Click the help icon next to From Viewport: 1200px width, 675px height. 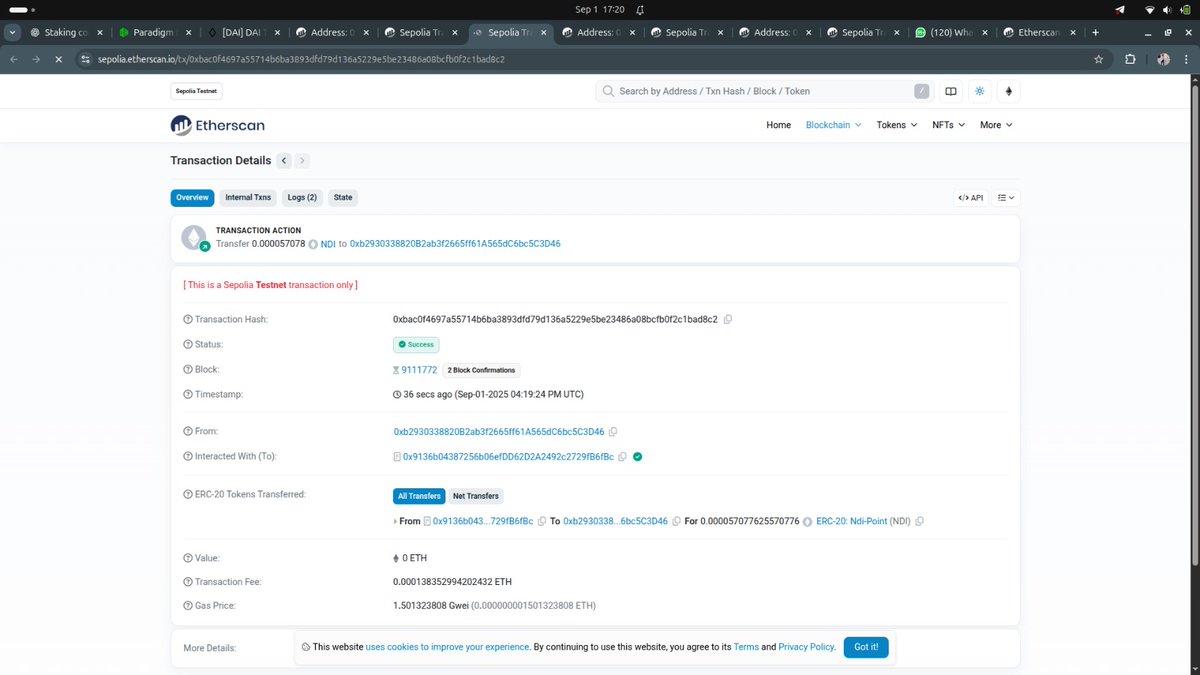[x=187, y=432]
